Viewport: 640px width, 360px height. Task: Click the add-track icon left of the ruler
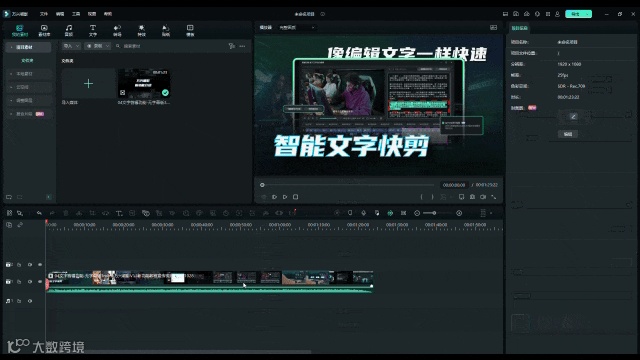tap(9, 225)
